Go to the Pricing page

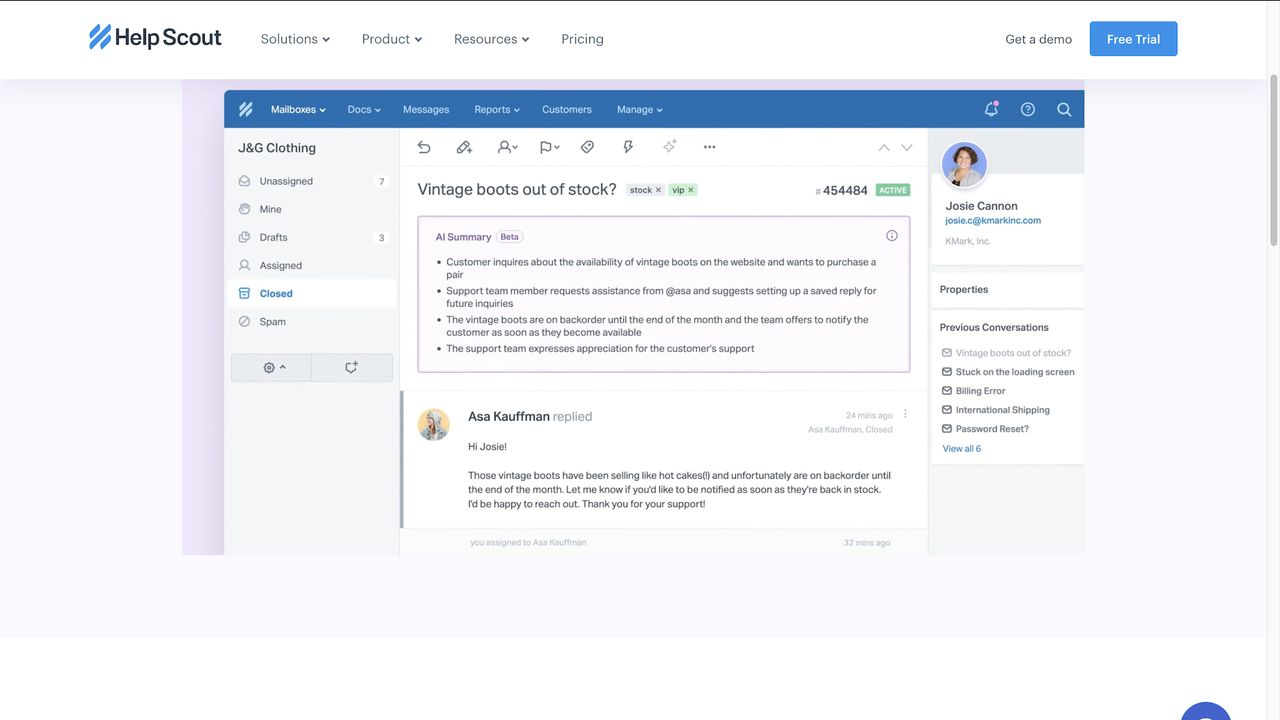point(582,39)
